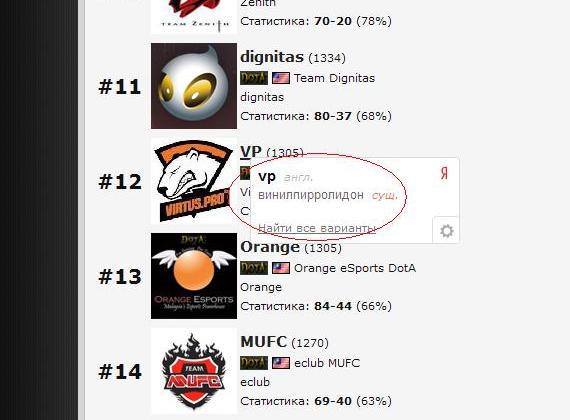Select the 'Team Dignitas' full name text

(334, 78)
